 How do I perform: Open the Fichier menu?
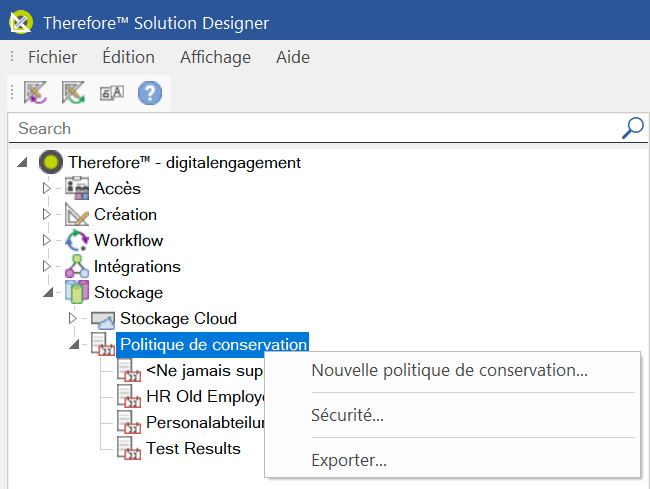(52, 57)
